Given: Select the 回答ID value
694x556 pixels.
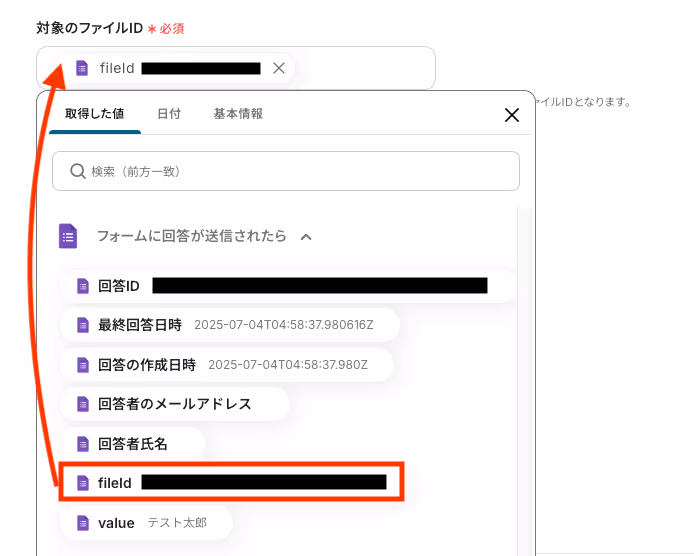Looking at the screenshot, I should [x=288, y=286].
